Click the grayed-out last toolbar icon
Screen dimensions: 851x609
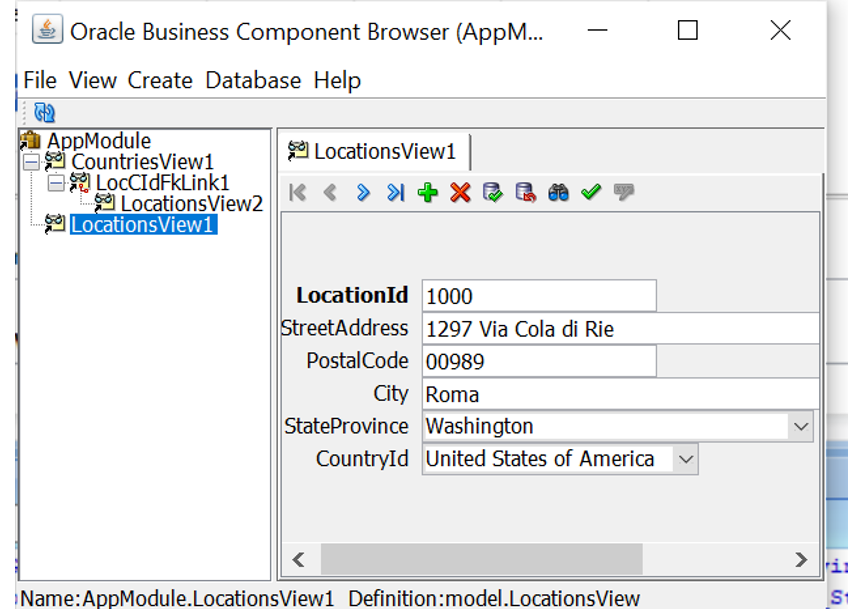coord(624,192)
